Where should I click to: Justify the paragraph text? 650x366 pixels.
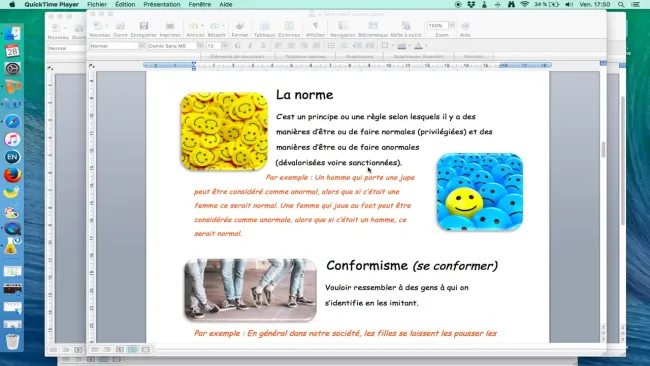(316, 46)
